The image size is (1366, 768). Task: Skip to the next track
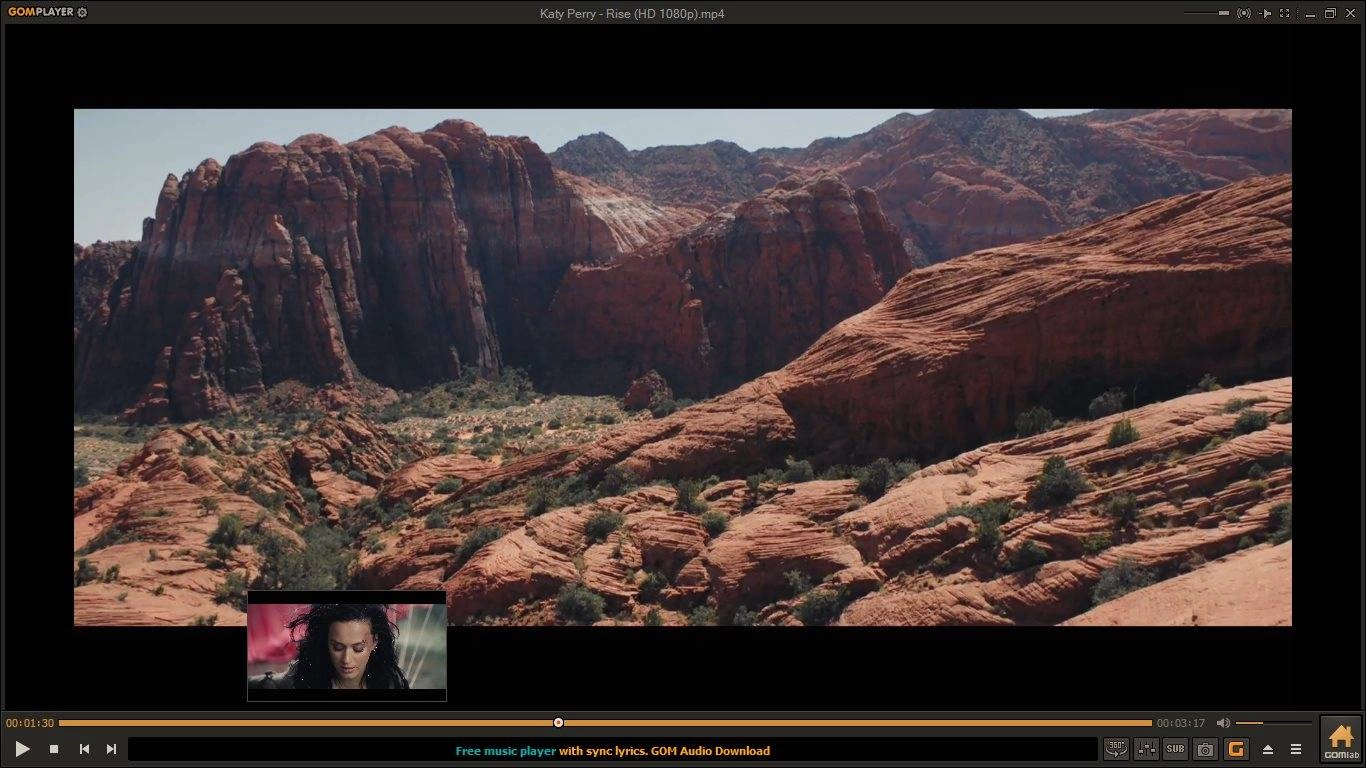[x=112, y=749]
